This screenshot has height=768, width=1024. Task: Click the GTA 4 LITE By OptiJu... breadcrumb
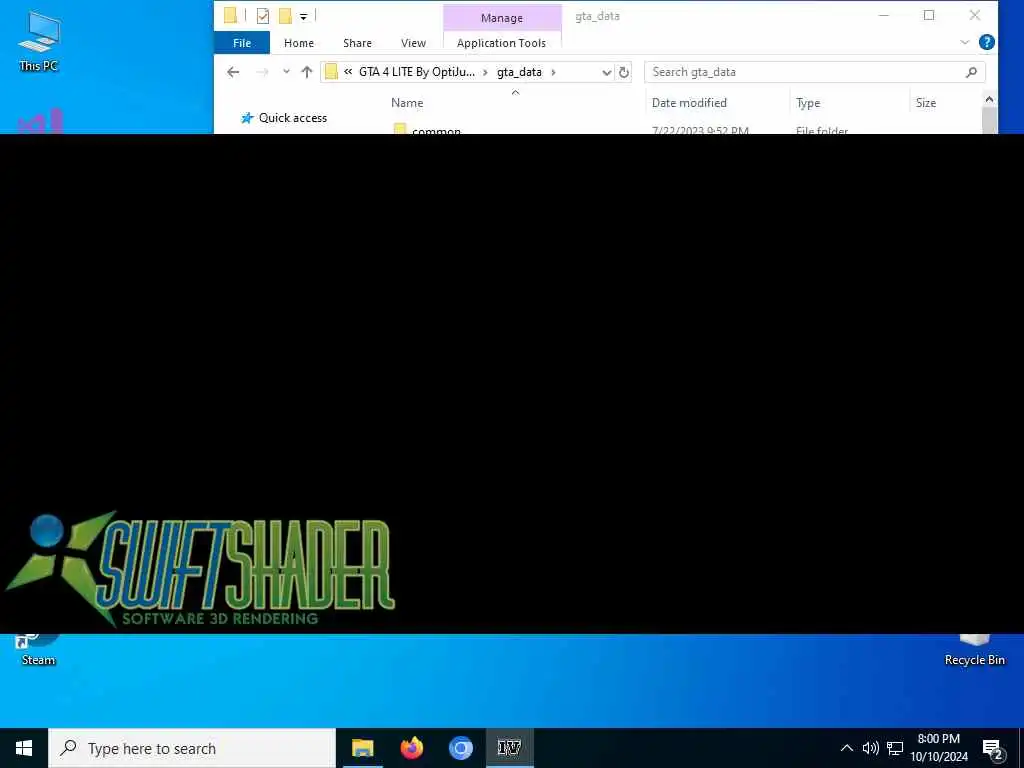point(417,72)
